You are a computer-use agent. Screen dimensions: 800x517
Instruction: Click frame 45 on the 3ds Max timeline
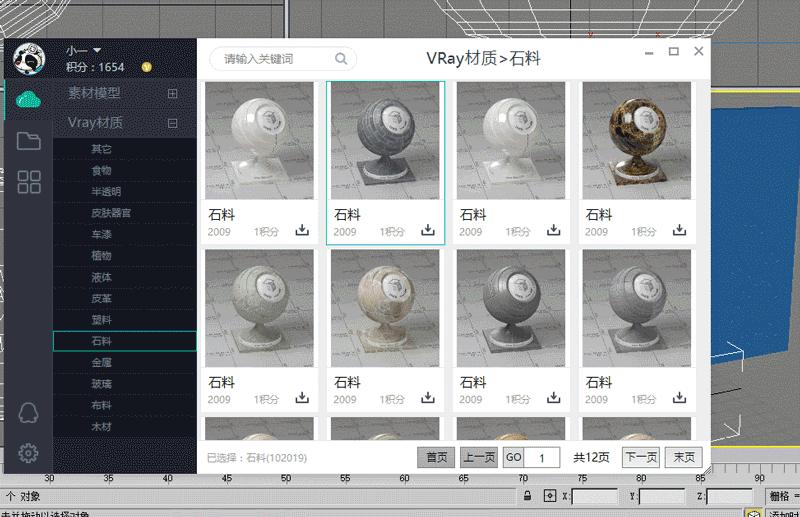point(227,478)
